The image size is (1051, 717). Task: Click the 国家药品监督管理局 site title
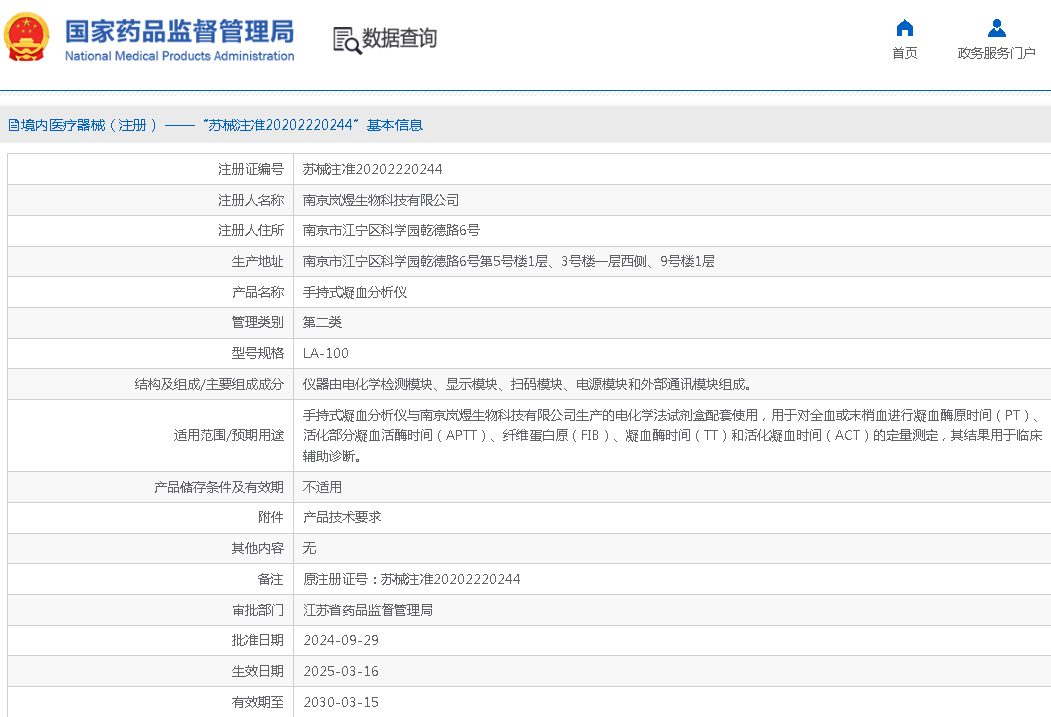click(179, 31)
